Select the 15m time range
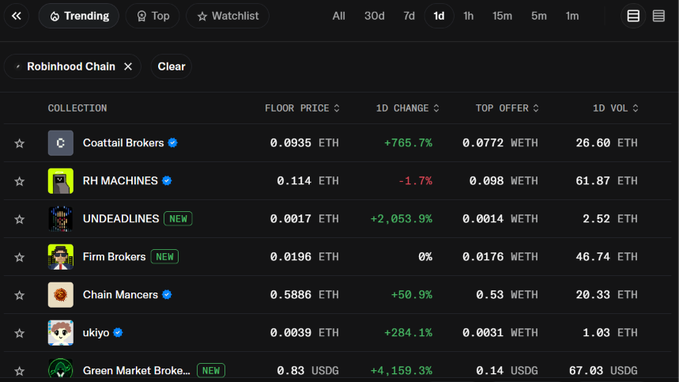The width and height of the screenshot is (679, 382). [x=502, y=16]
